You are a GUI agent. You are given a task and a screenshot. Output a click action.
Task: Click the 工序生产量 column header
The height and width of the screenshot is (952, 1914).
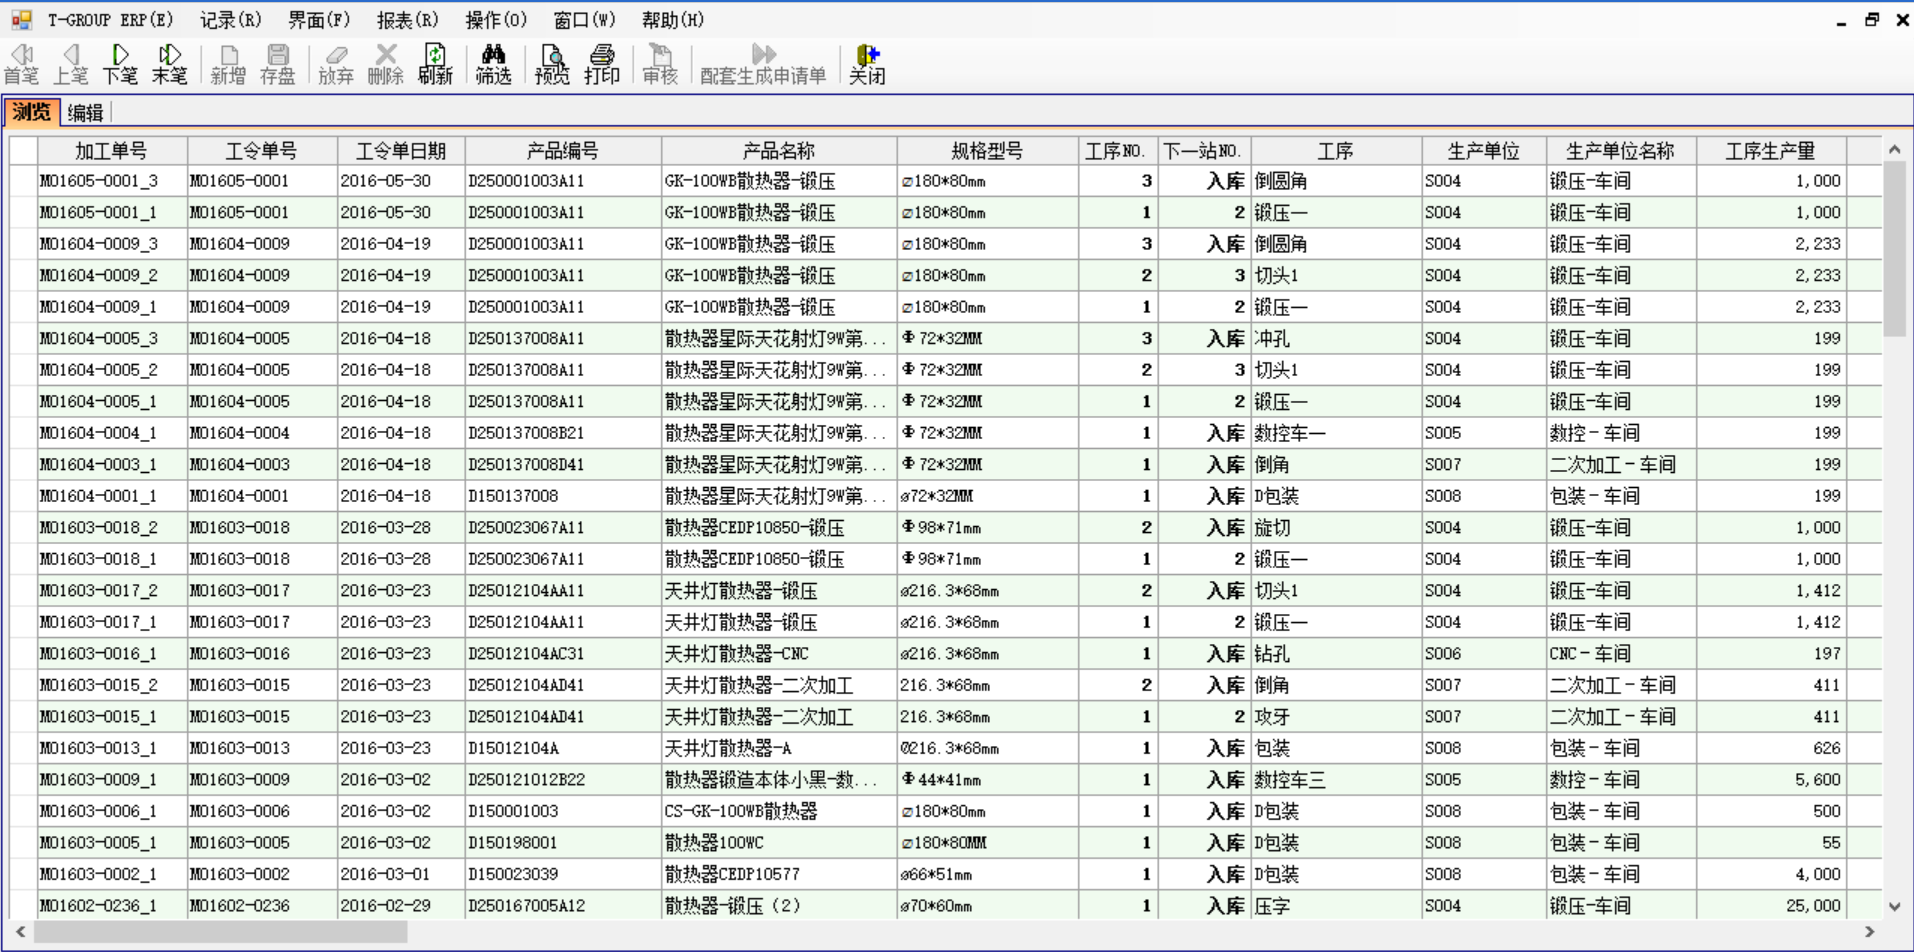point(1771,151)
